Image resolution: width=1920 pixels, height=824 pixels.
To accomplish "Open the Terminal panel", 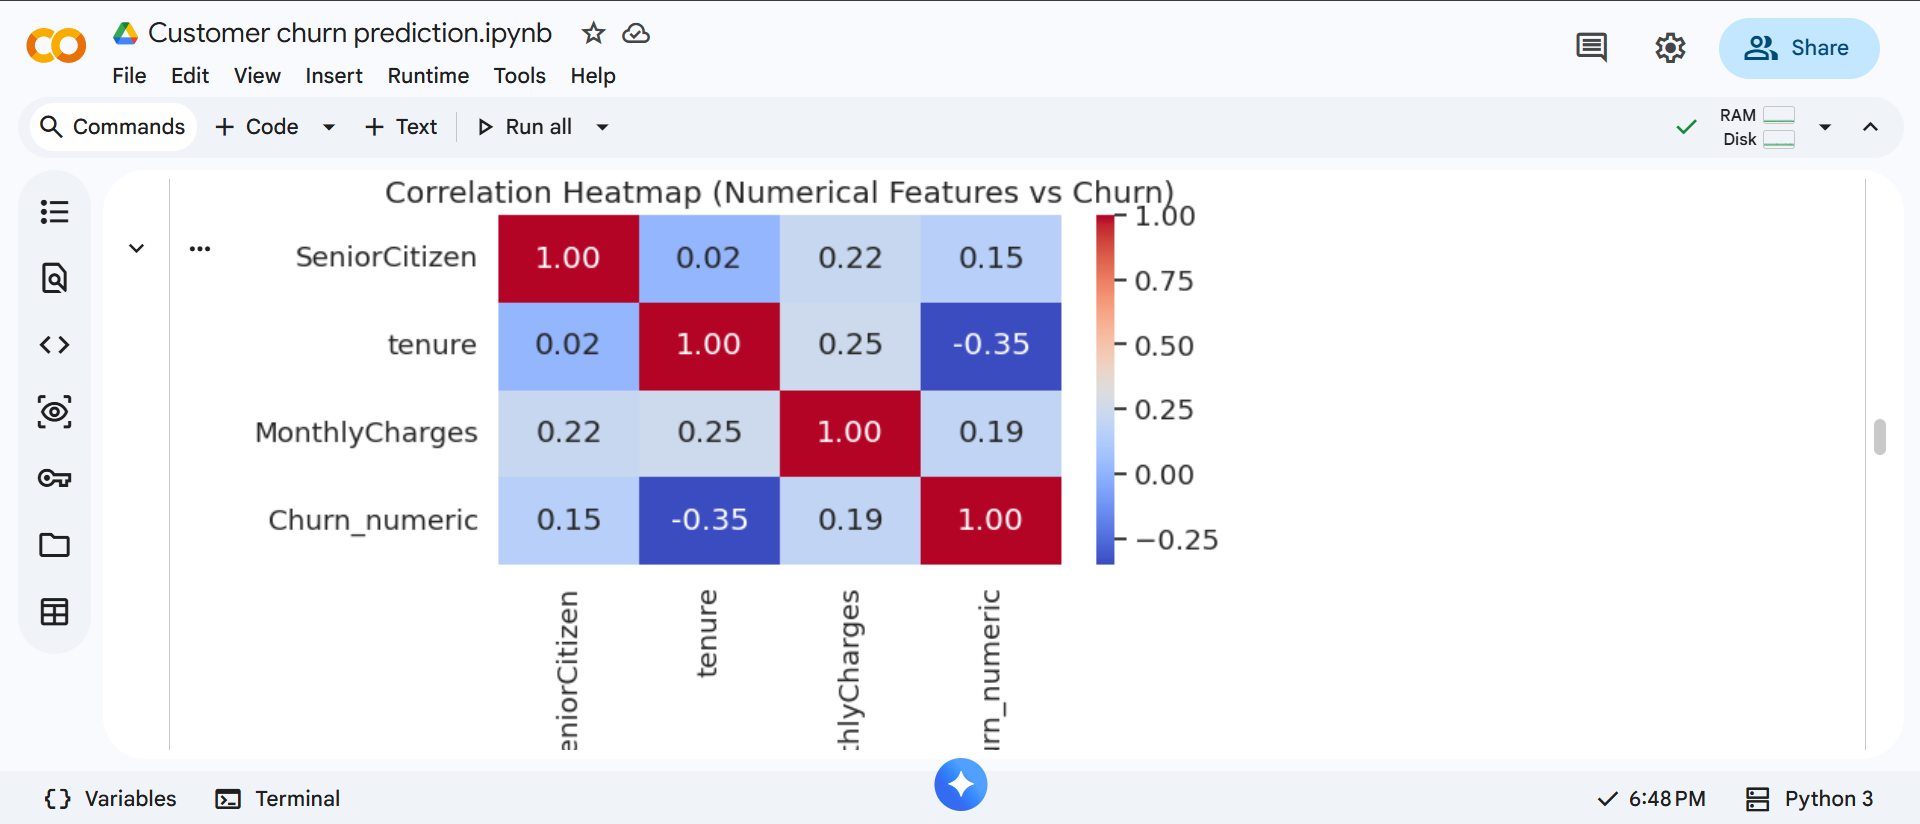I will click(278, 798).
